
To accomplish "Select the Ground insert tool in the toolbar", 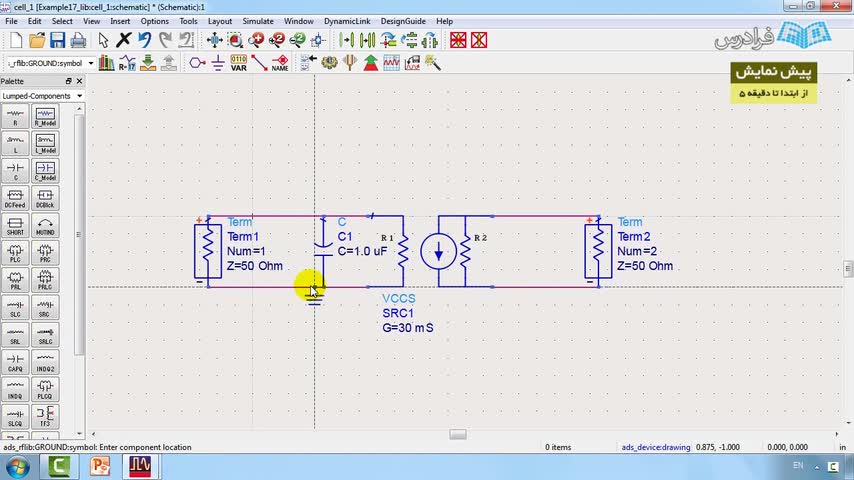I will coord(218,63).
